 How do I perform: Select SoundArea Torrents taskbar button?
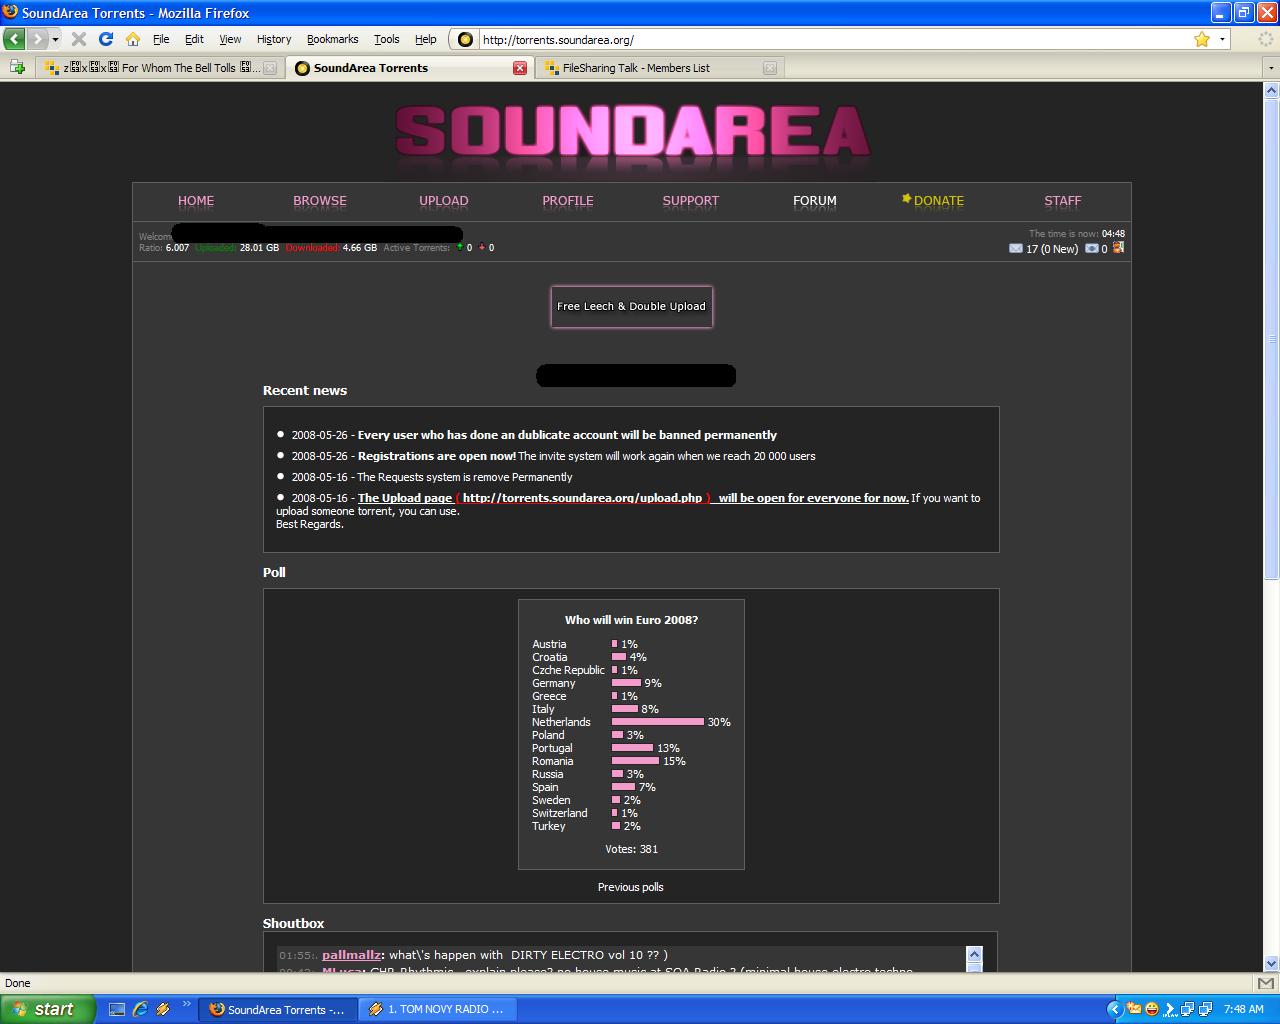click(276, 1009)
